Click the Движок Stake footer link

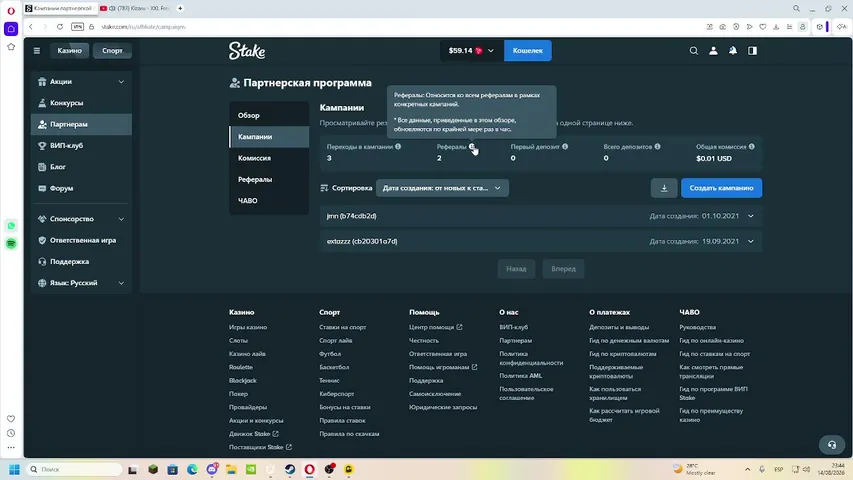point(254,434)
